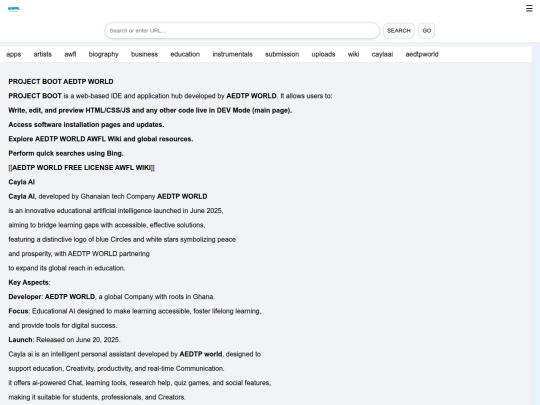This screenshot has height=405, width=540.
Task: Click the 'Write, edit, and preview HTML/CSS/JS' line
Action: 150,111
